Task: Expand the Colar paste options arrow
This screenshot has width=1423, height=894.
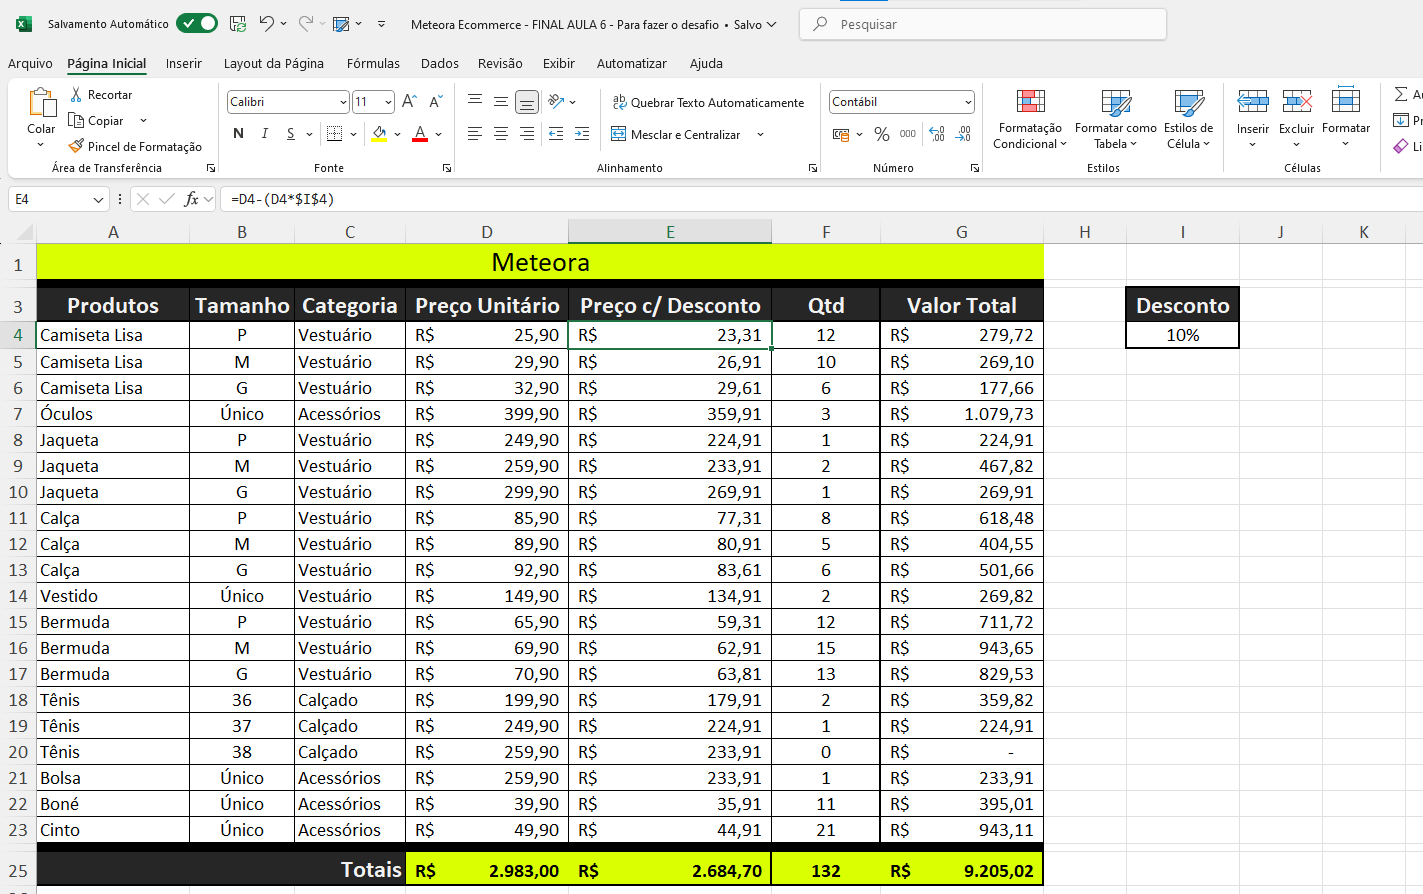Action: point(41,146)
